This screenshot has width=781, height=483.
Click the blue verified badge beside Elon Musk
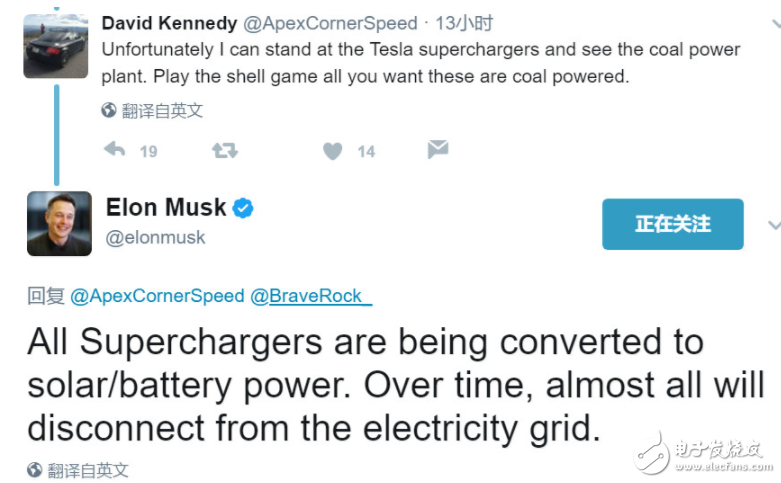243,208
